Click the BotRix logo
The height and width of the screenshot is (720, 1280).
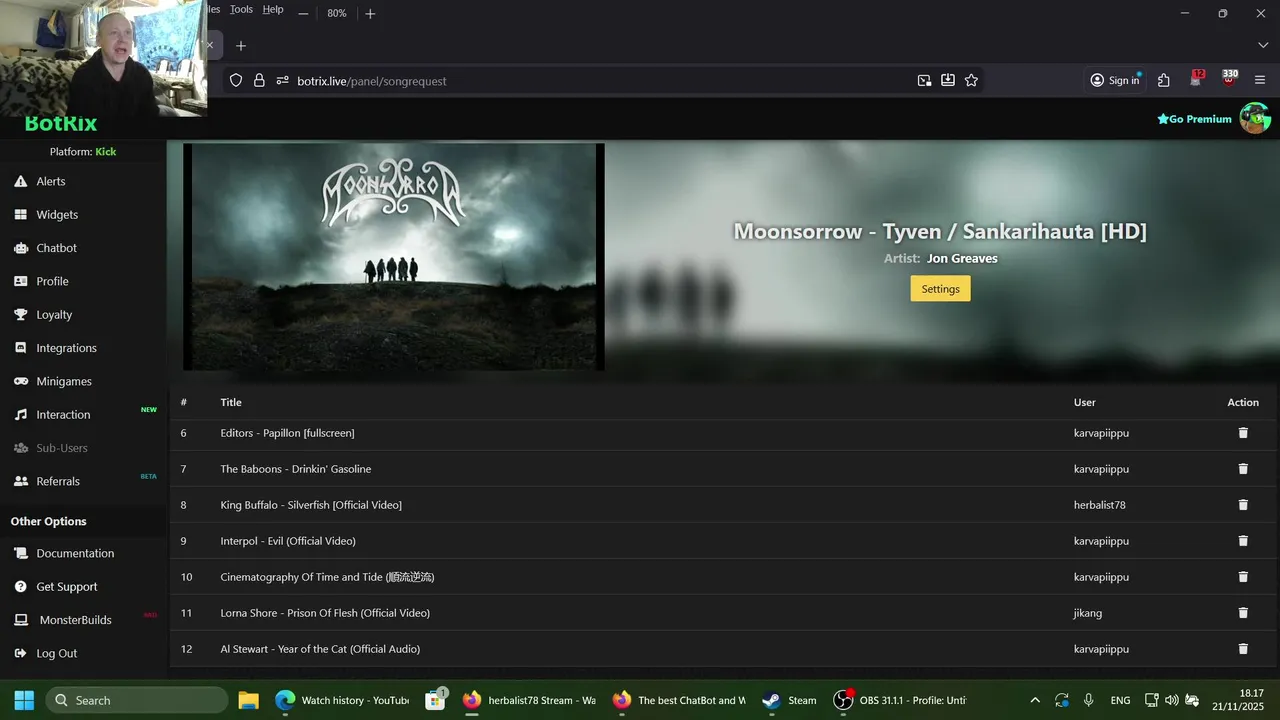(x=61, y=124)
